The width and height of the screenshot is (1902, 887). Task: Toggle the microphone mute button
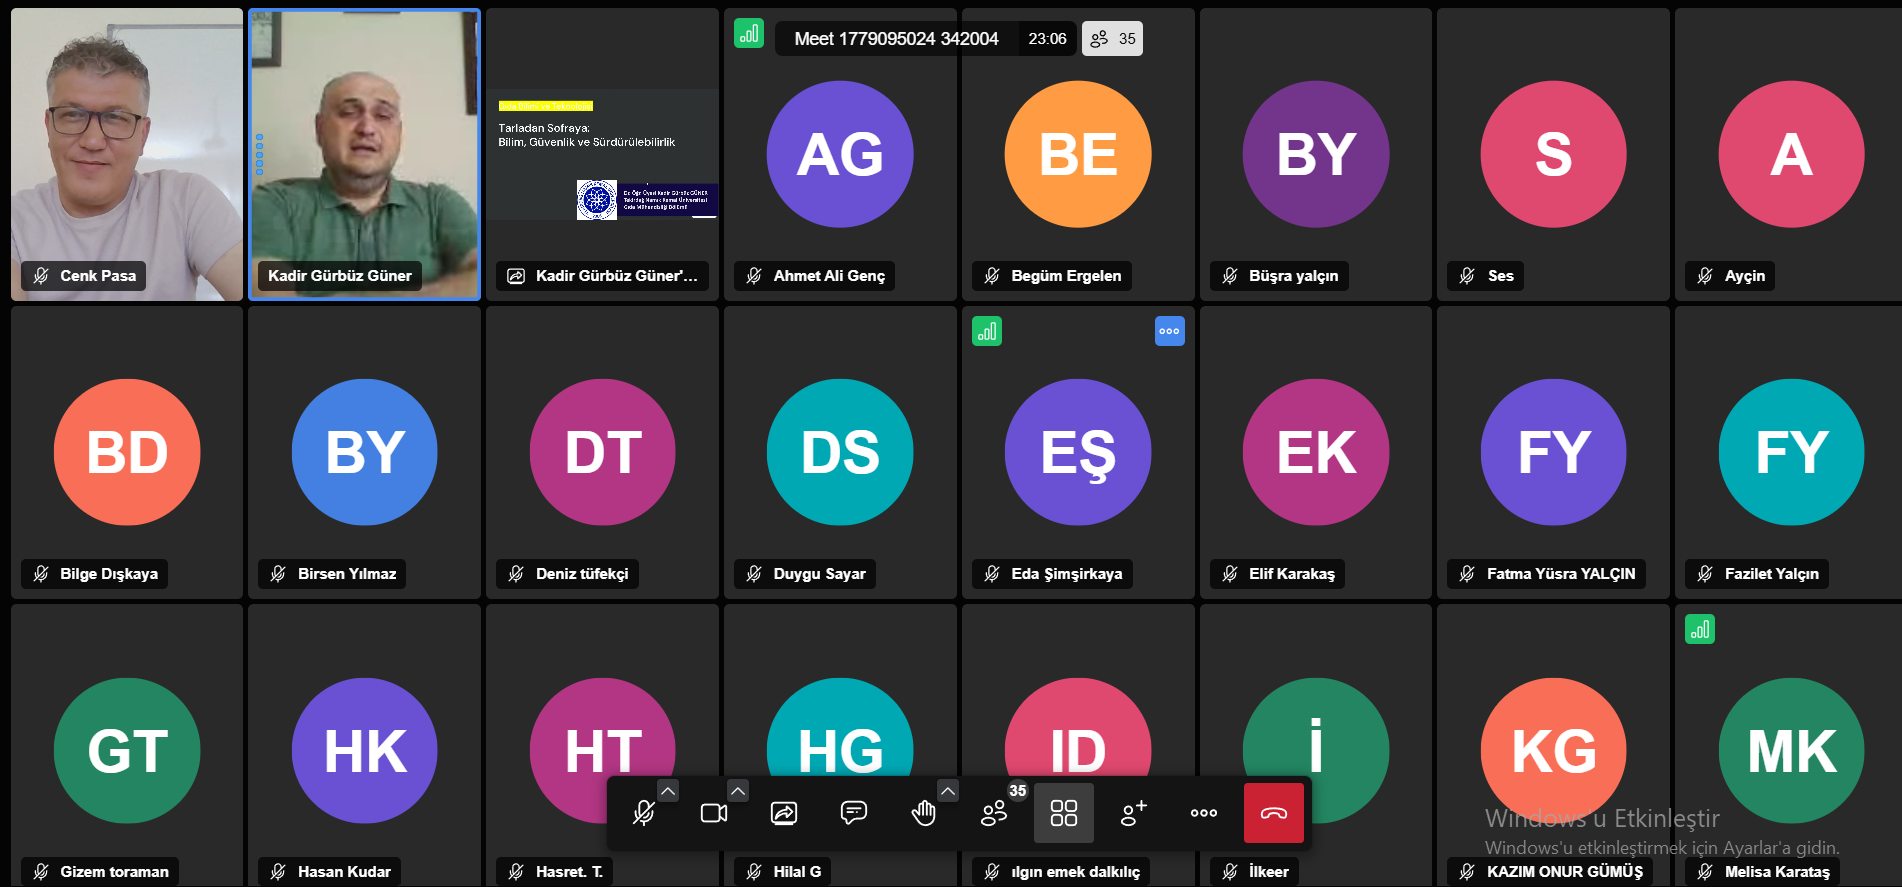(644, 813)
